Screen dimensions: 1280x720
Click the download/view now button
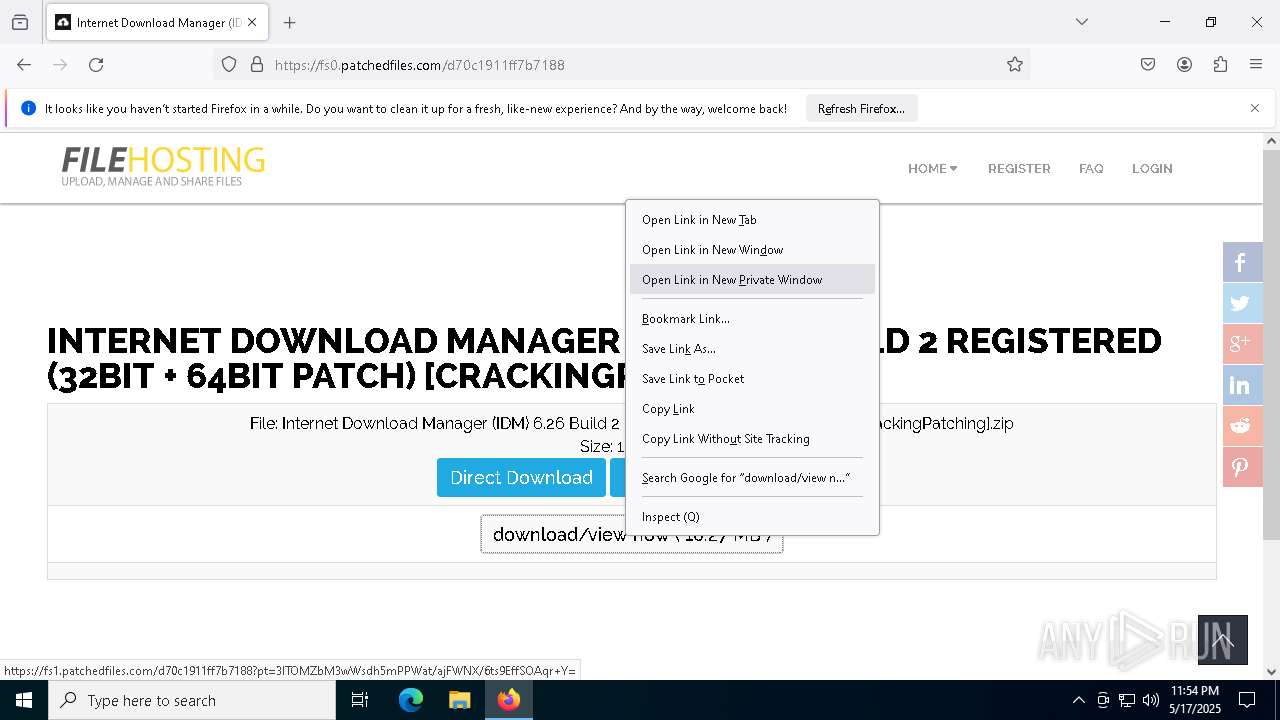pos(632,534)
